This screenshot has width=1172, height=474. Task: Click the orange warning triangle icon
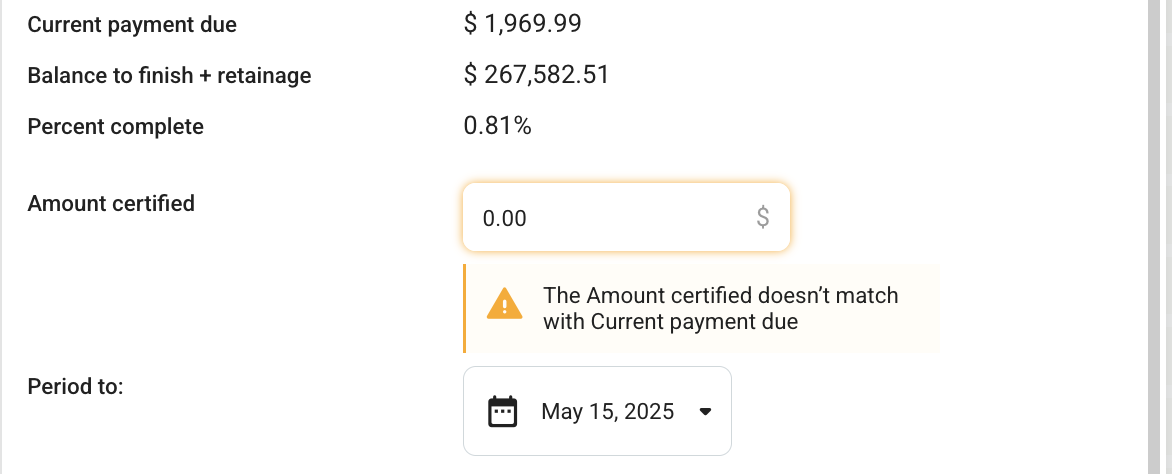(505, 304)
